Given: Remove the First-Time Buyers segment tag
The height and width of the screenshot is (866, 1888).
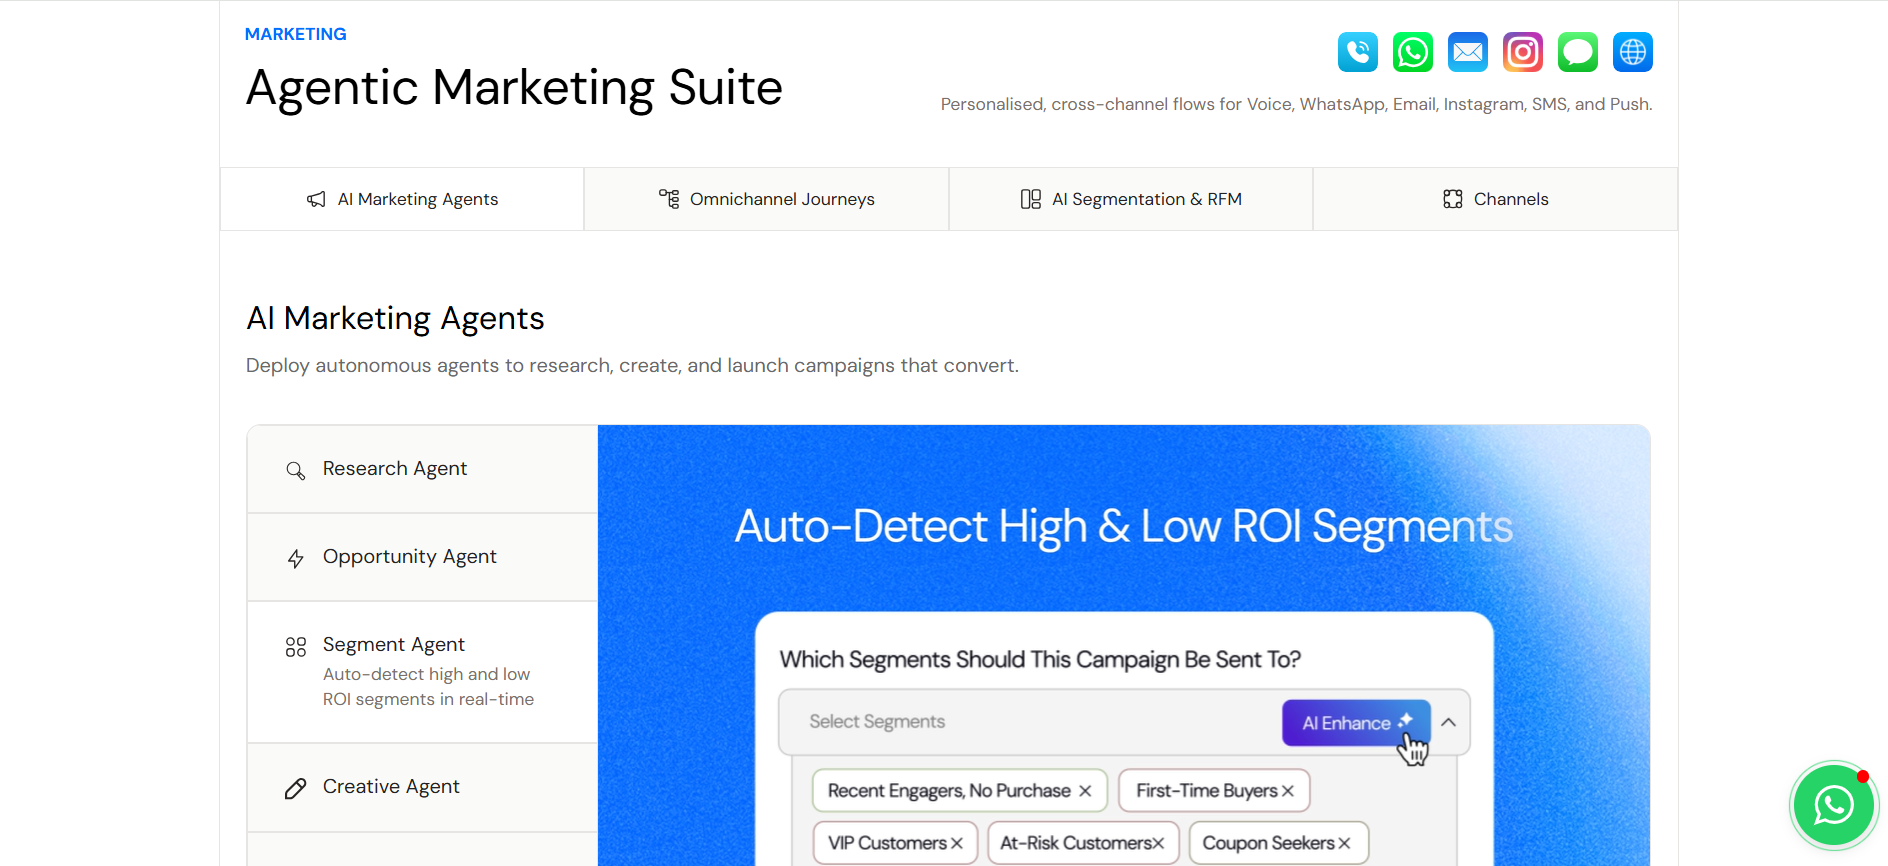Looking at the screenshot, I should (x=1288, y=791).
